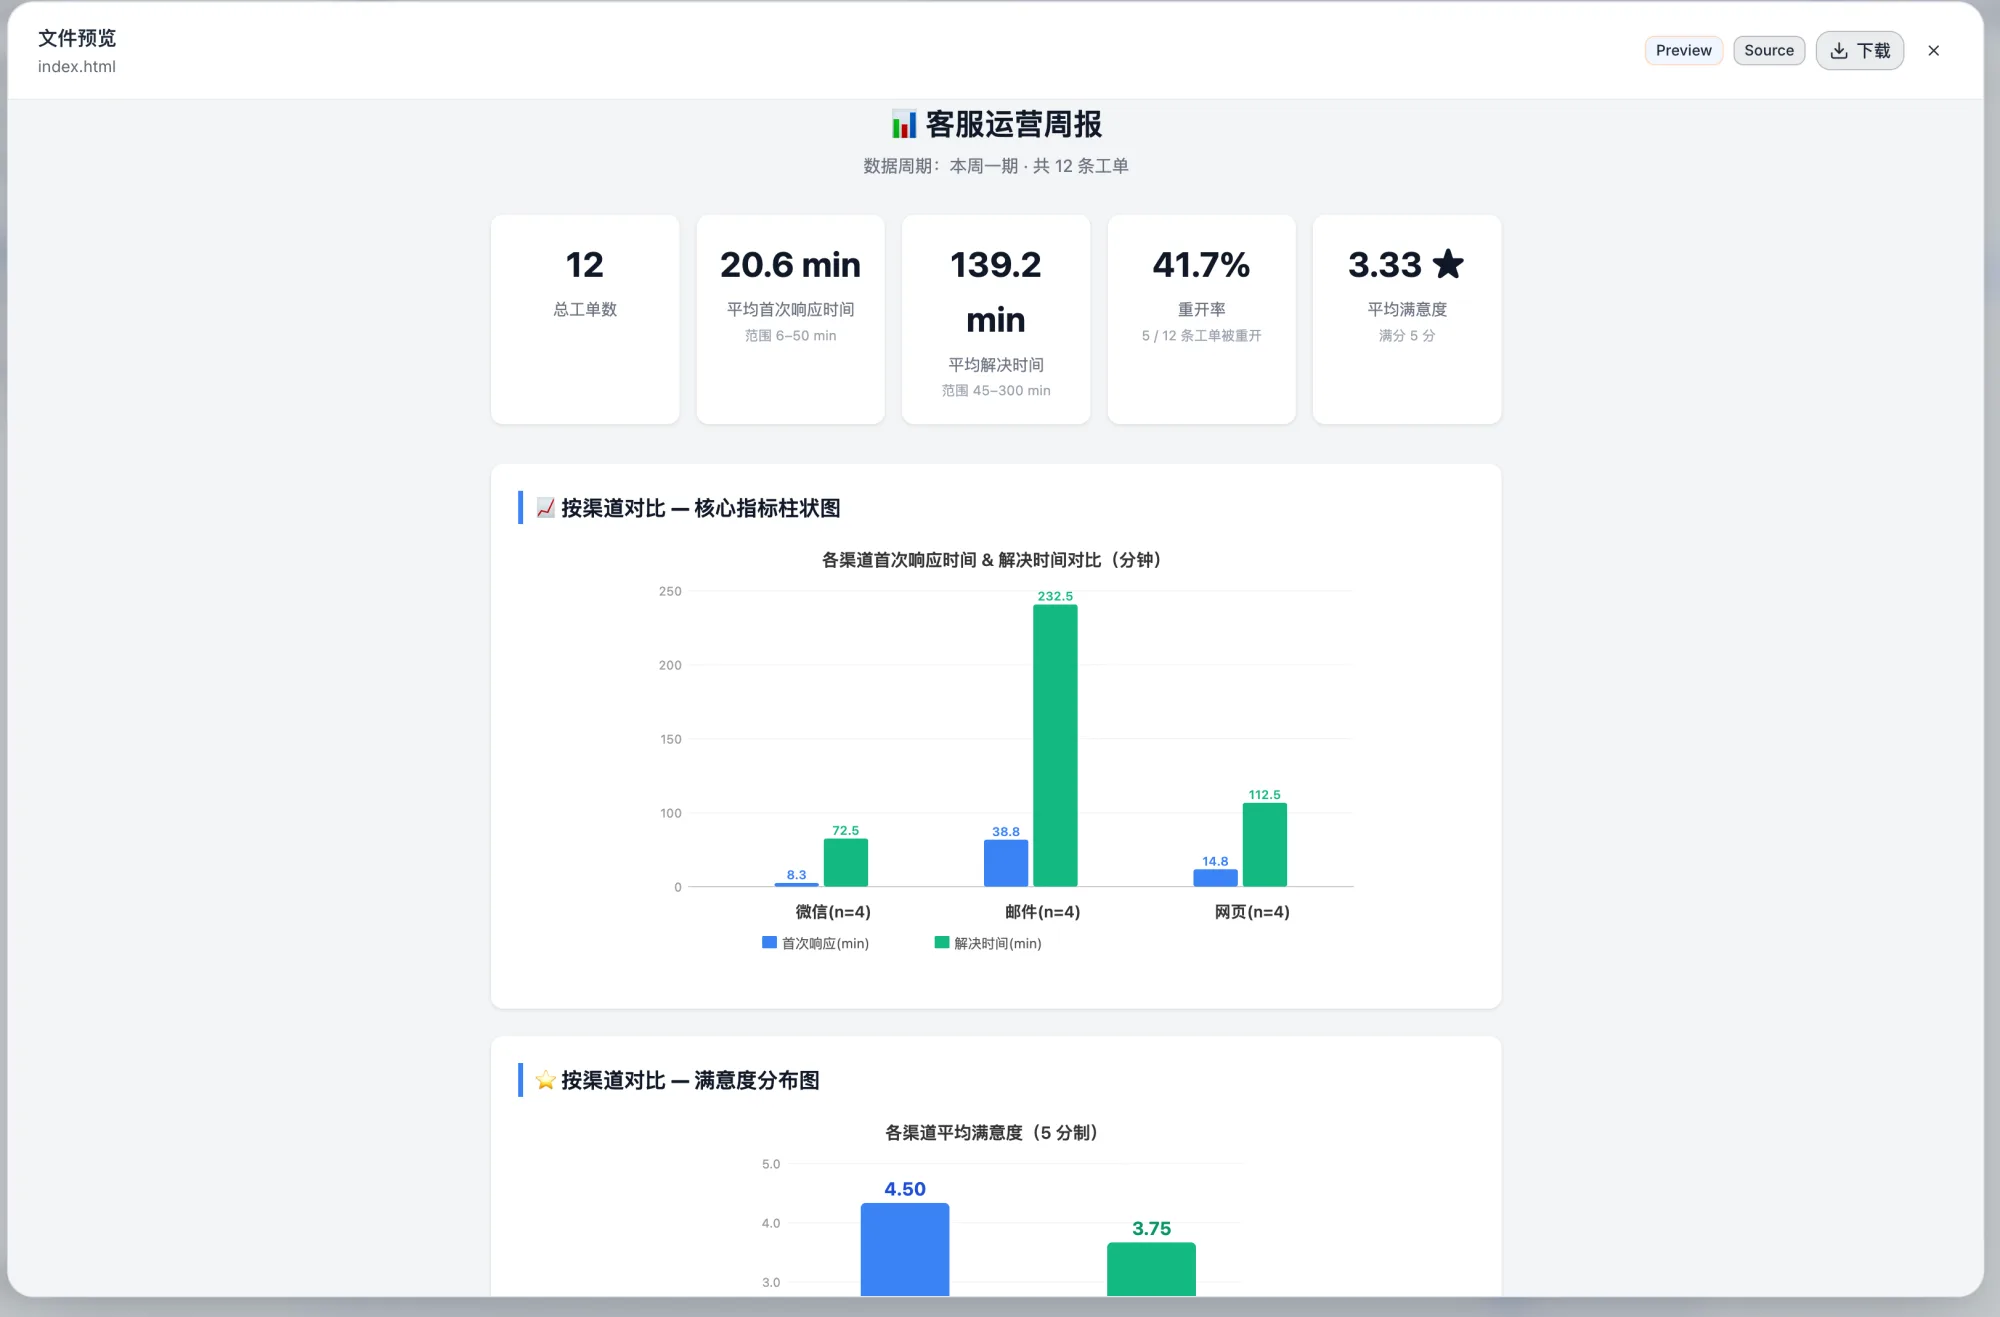Click the blue 38.8 email response bar

1006,863
